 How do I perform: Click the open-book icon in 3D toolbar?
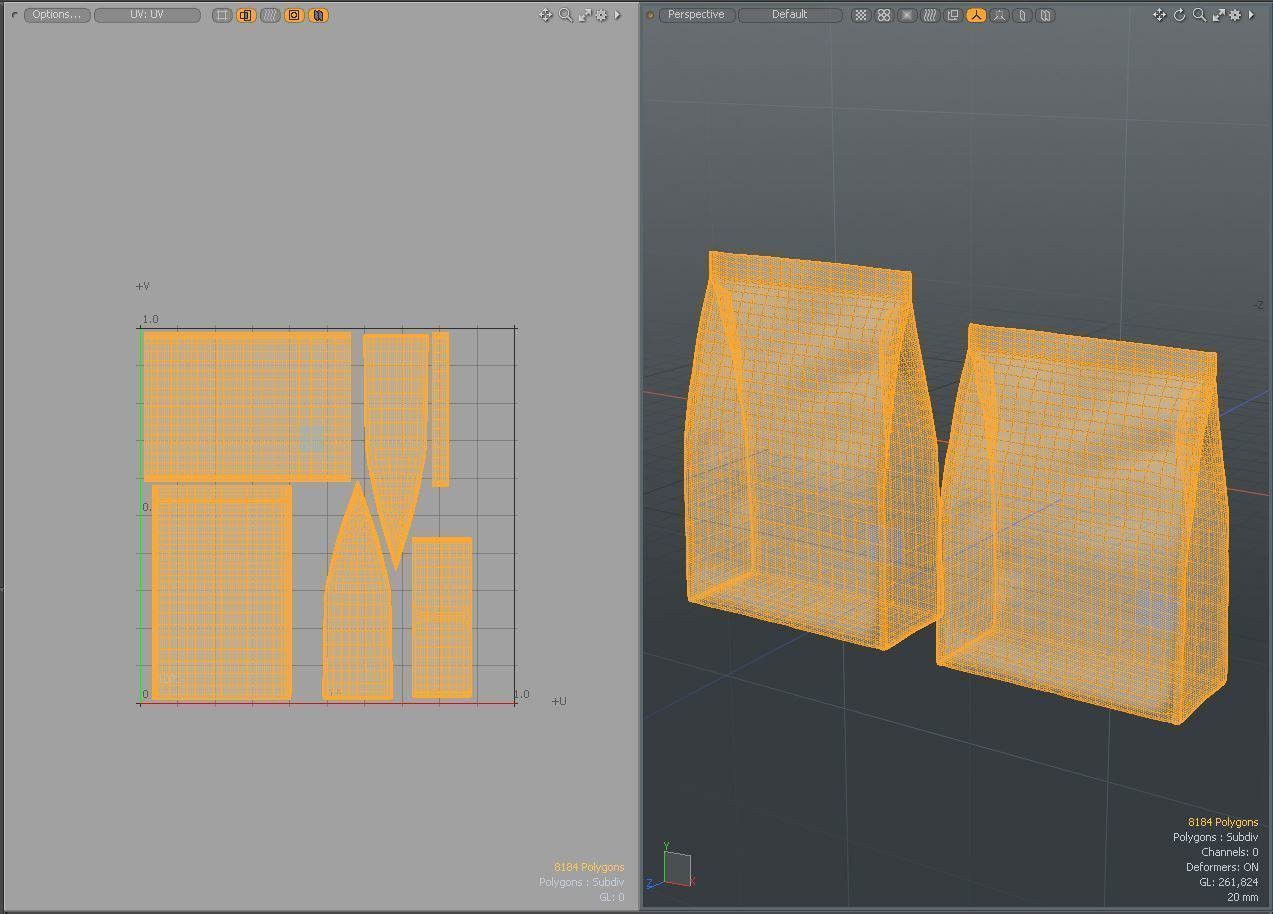pos(1045,15)
